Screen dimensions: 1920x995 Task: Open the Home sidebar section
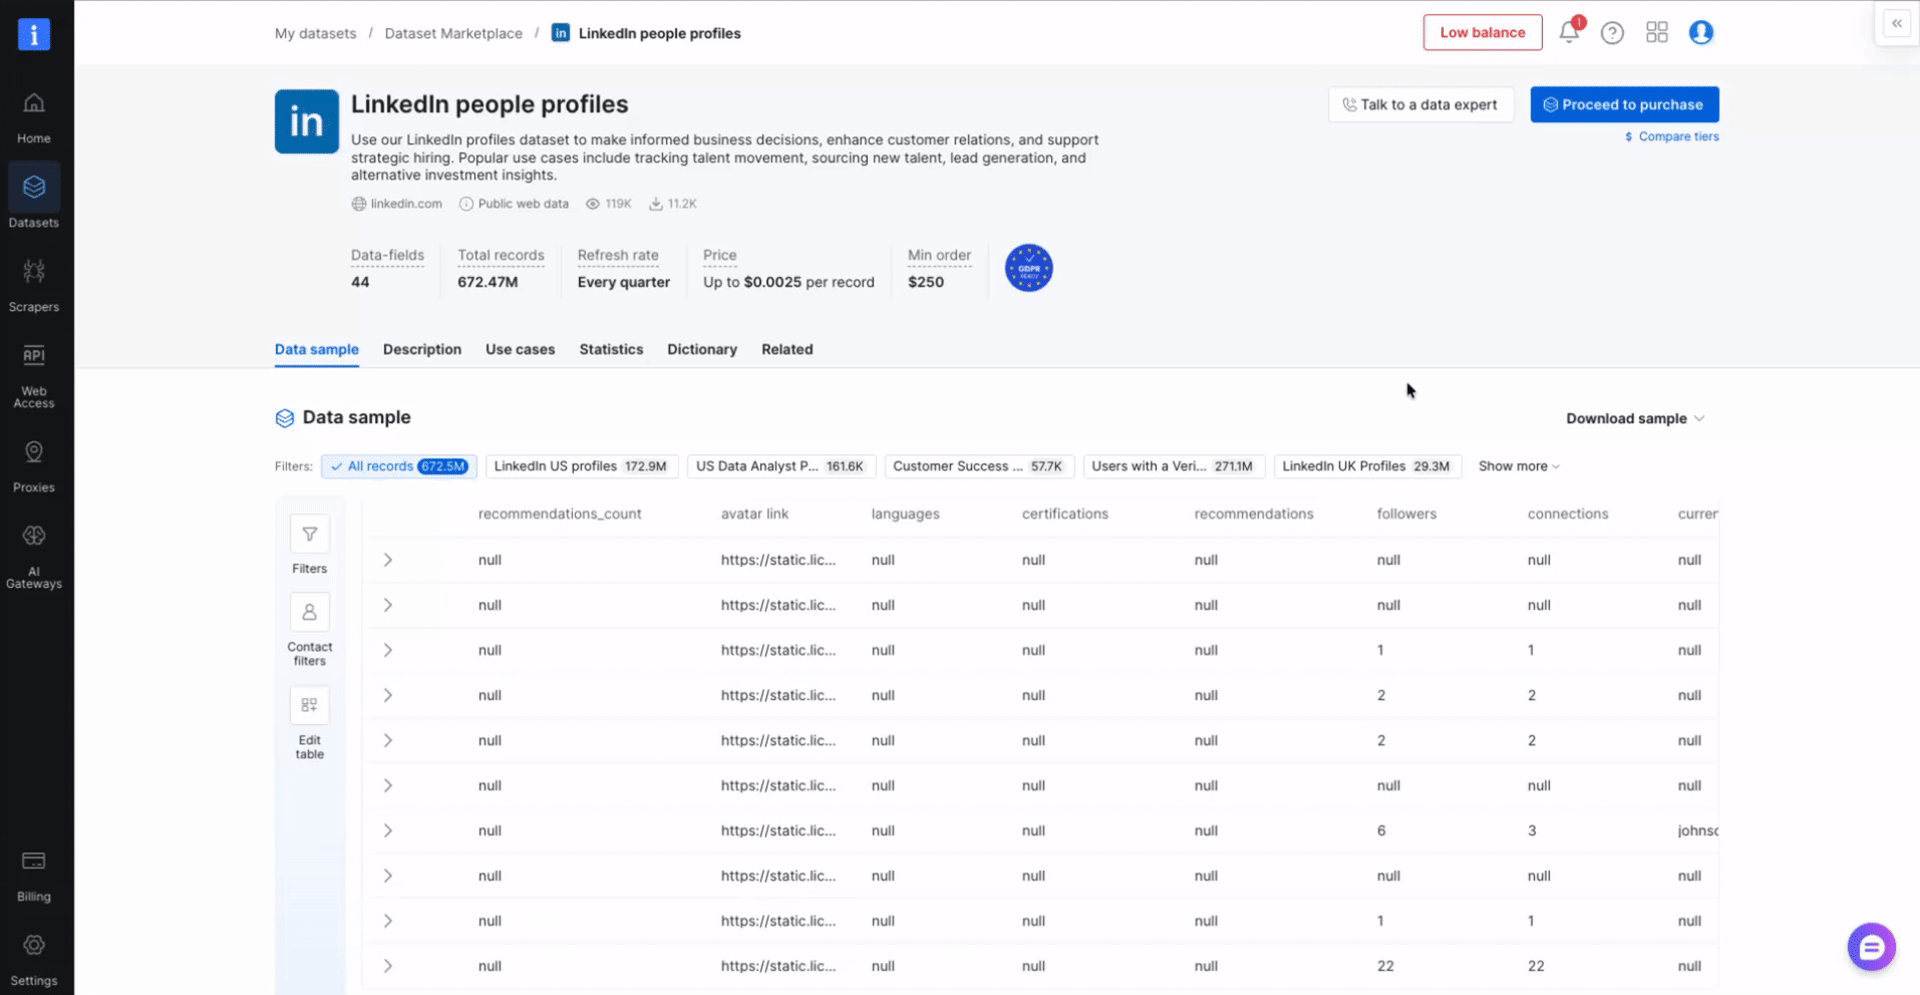pos(34,118)
